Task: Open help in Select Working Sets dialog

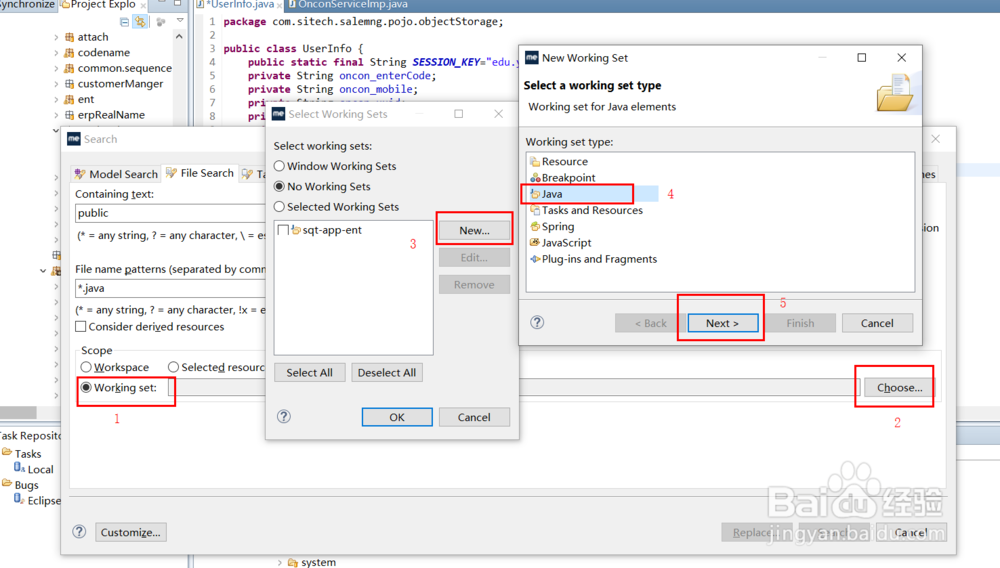Action: pyautogui.click(x=284, y=416)
